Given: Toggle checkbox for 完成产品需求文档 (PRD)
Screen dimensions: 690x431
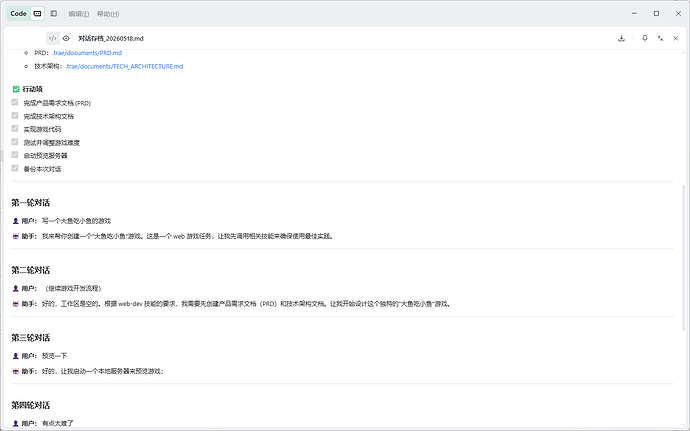Looking at the screenshot, I should (15, 102).
